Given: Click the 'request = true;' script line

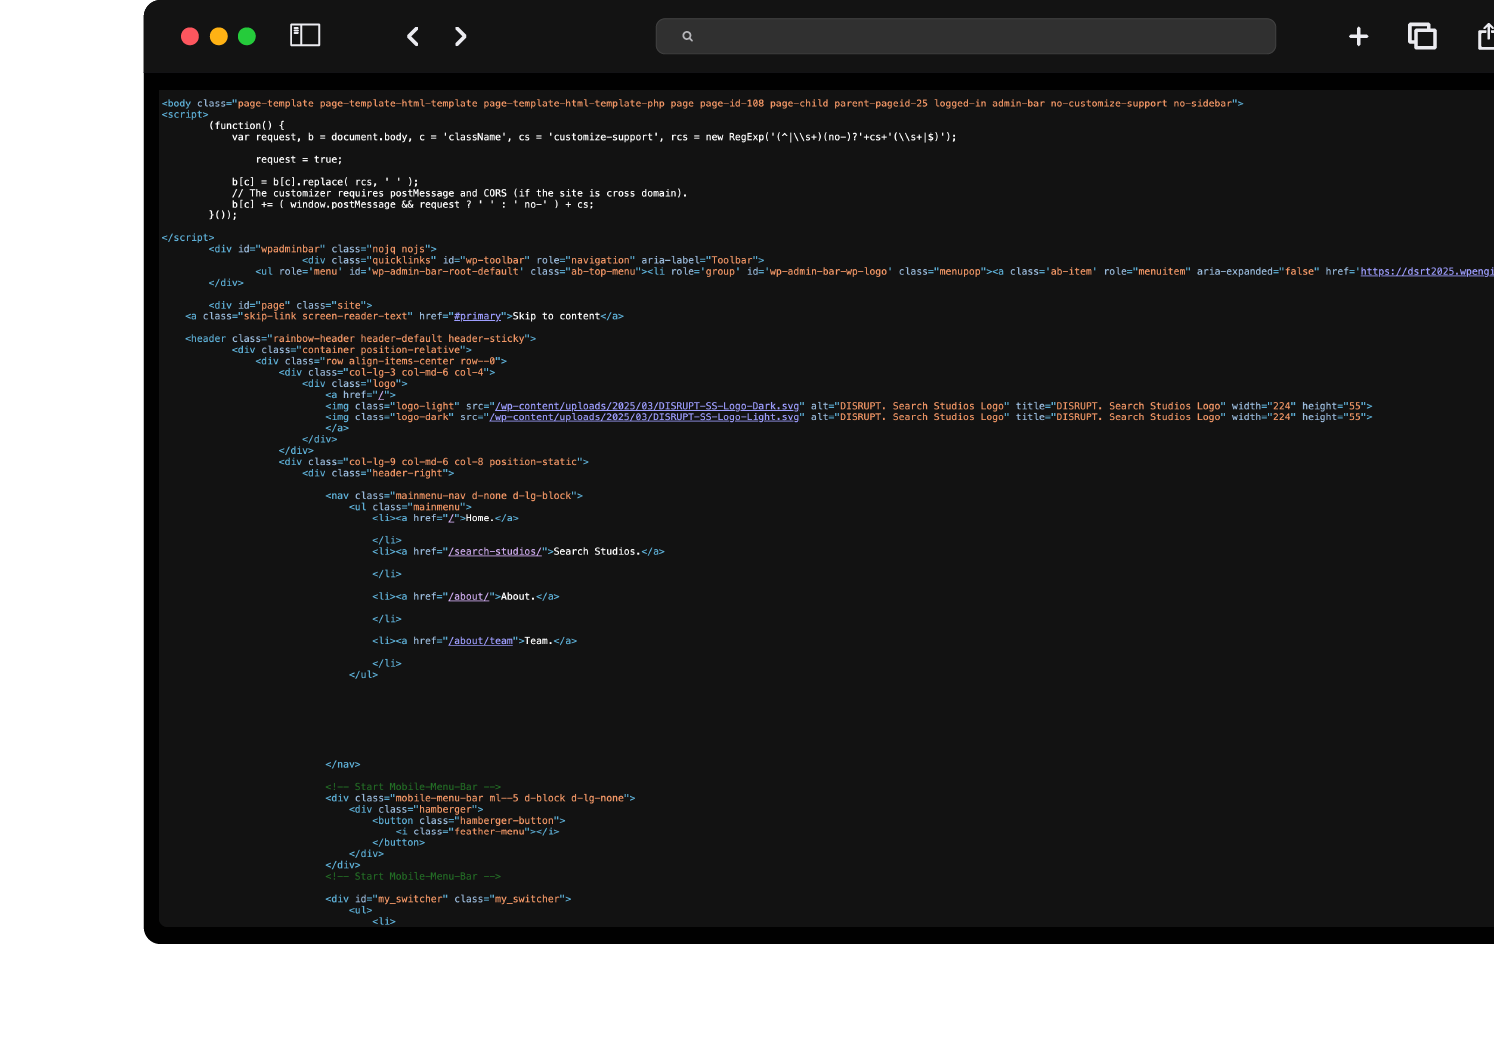Looking at the screenshot, I should 299,159.
